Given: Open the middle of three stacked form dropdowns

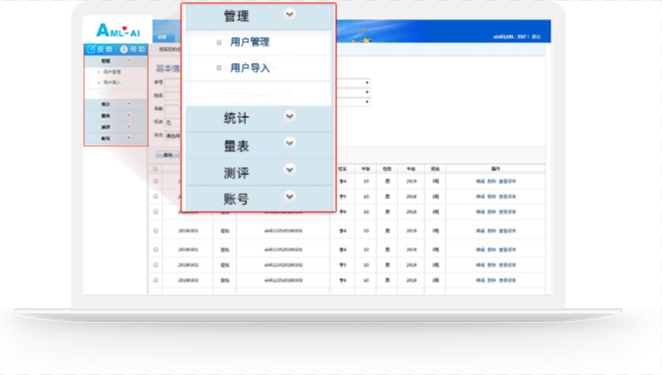Looking at the screenshot, I should [353, 92].
